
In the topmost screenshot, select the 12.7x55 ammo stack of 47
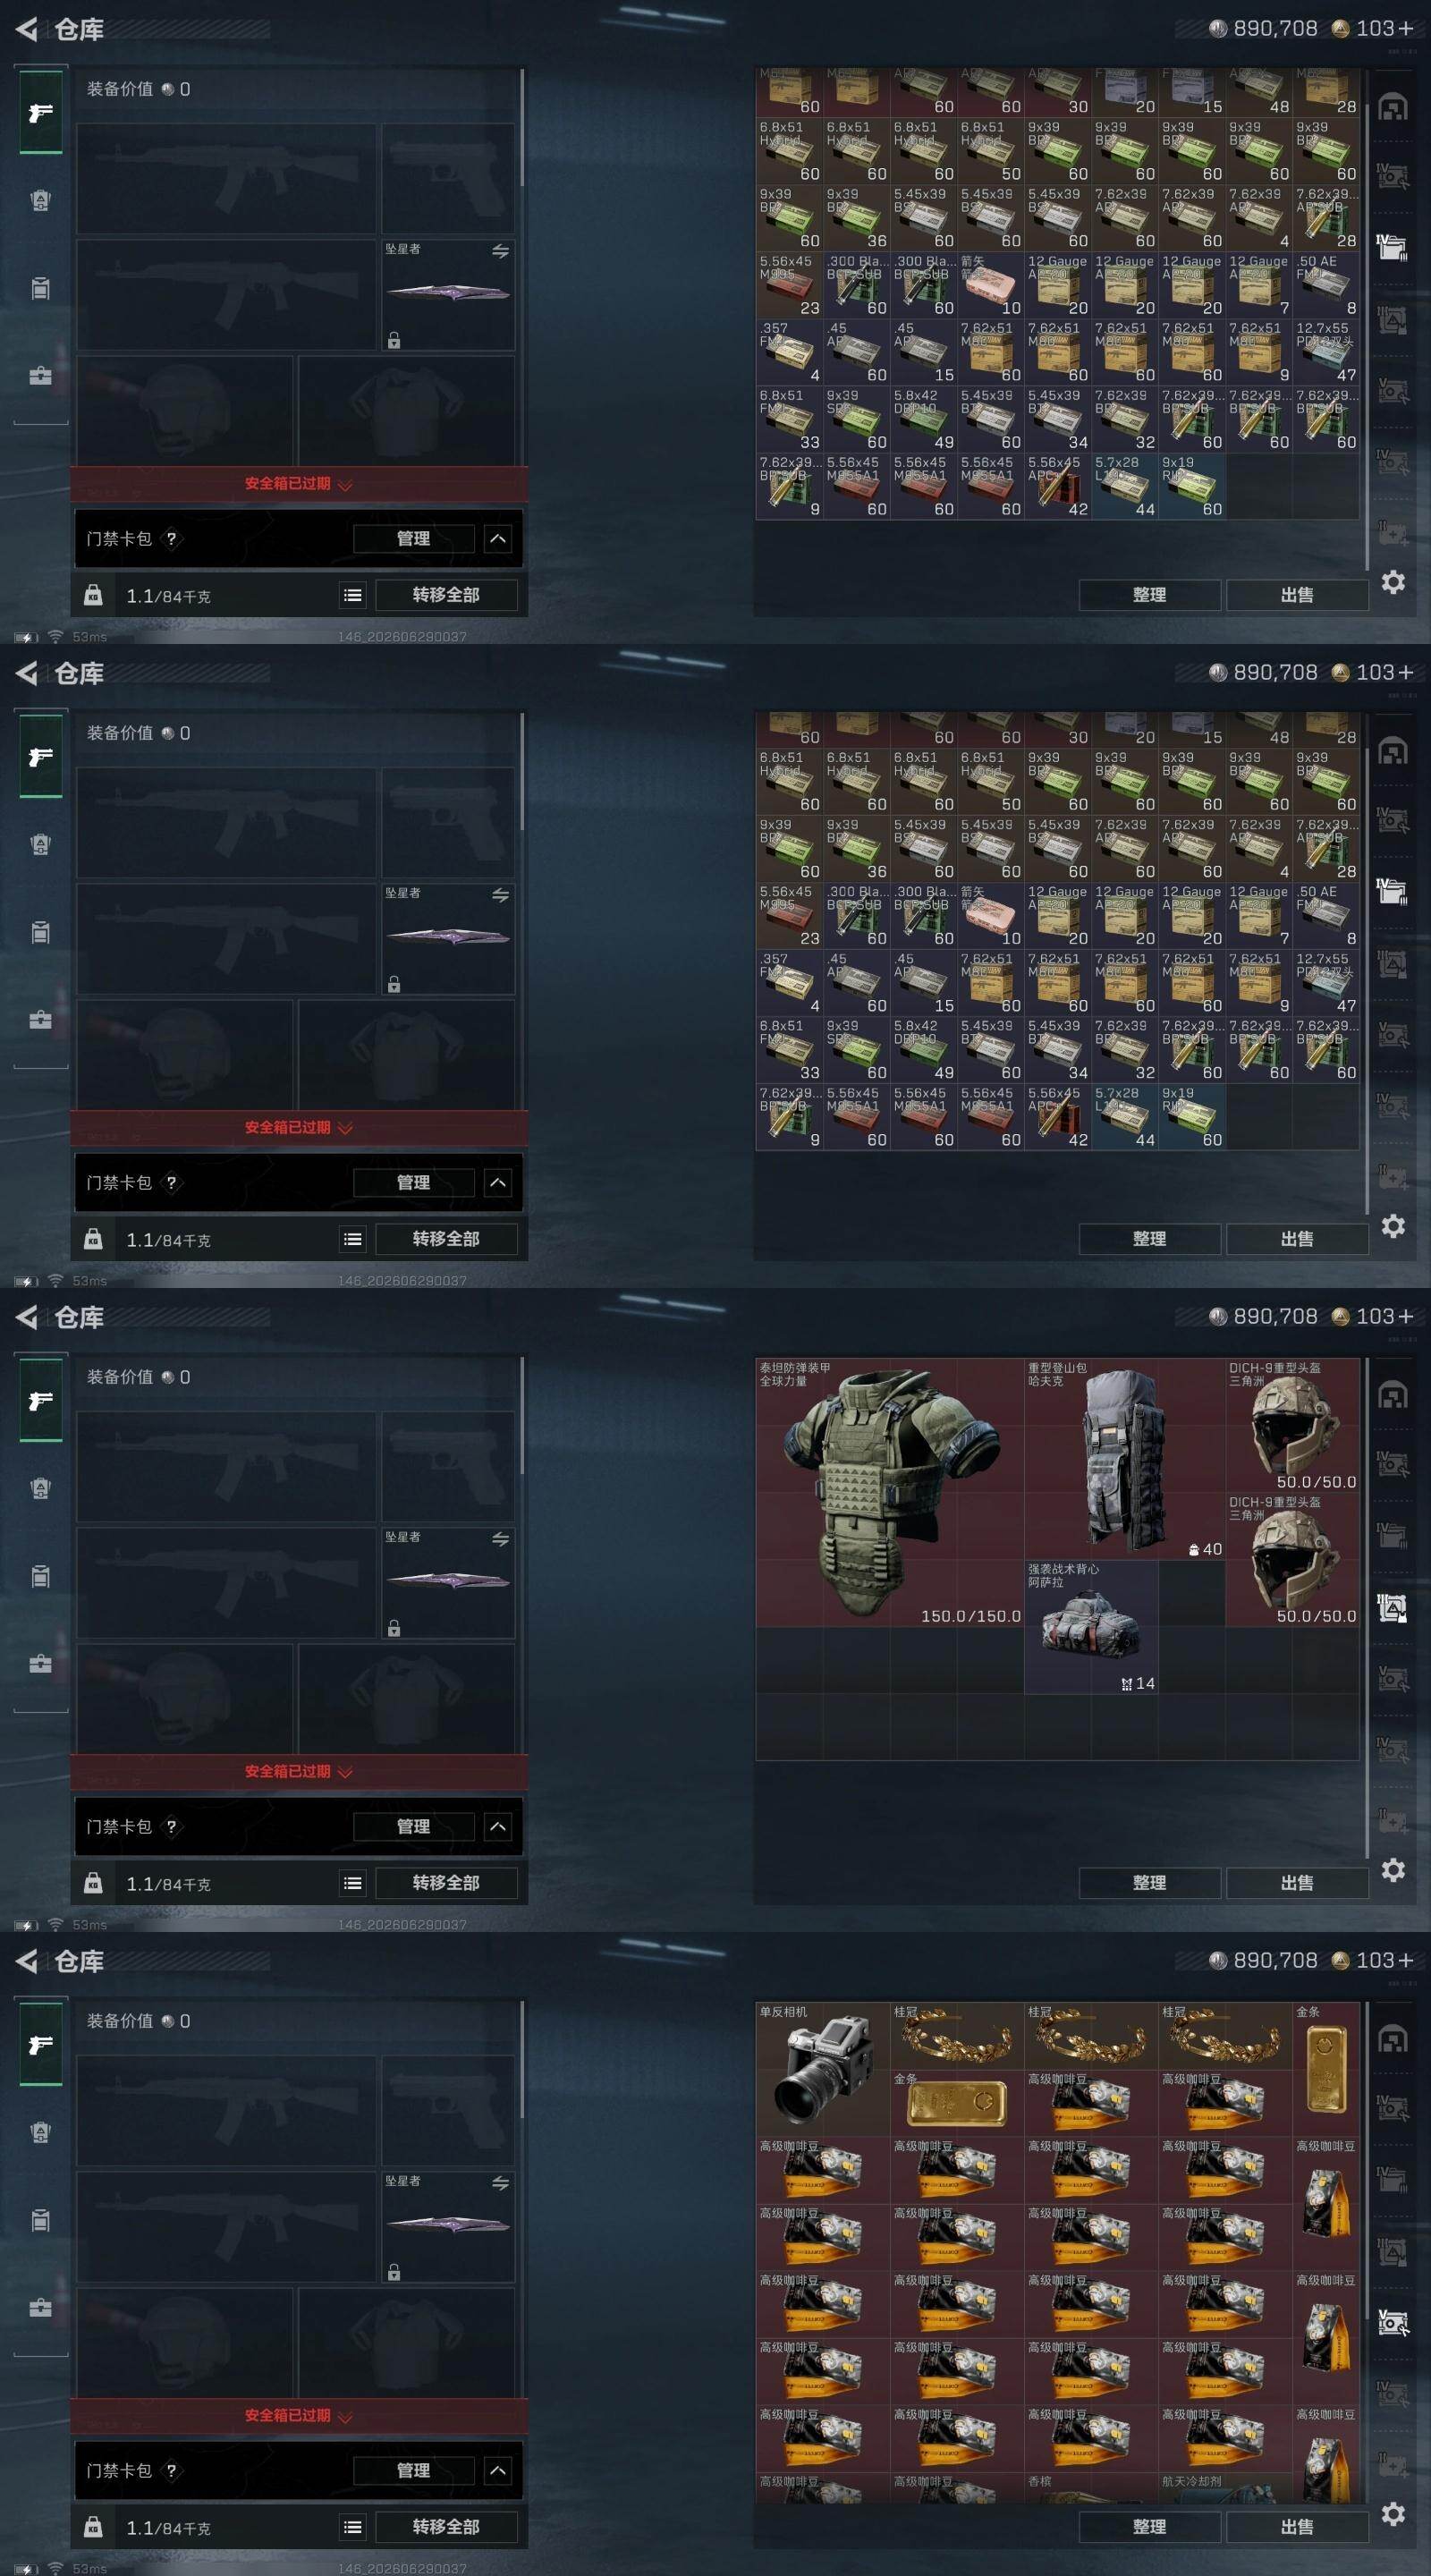[x=1326, y=352]
